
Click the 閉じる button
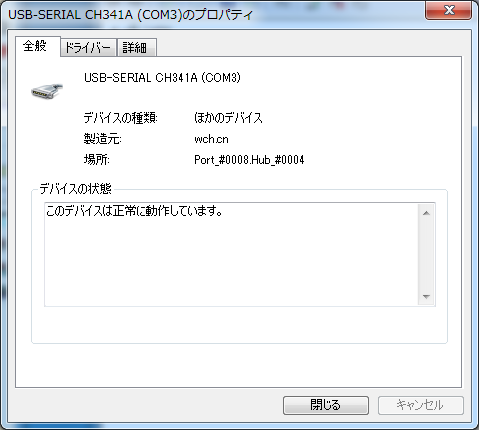click(326, 405)
